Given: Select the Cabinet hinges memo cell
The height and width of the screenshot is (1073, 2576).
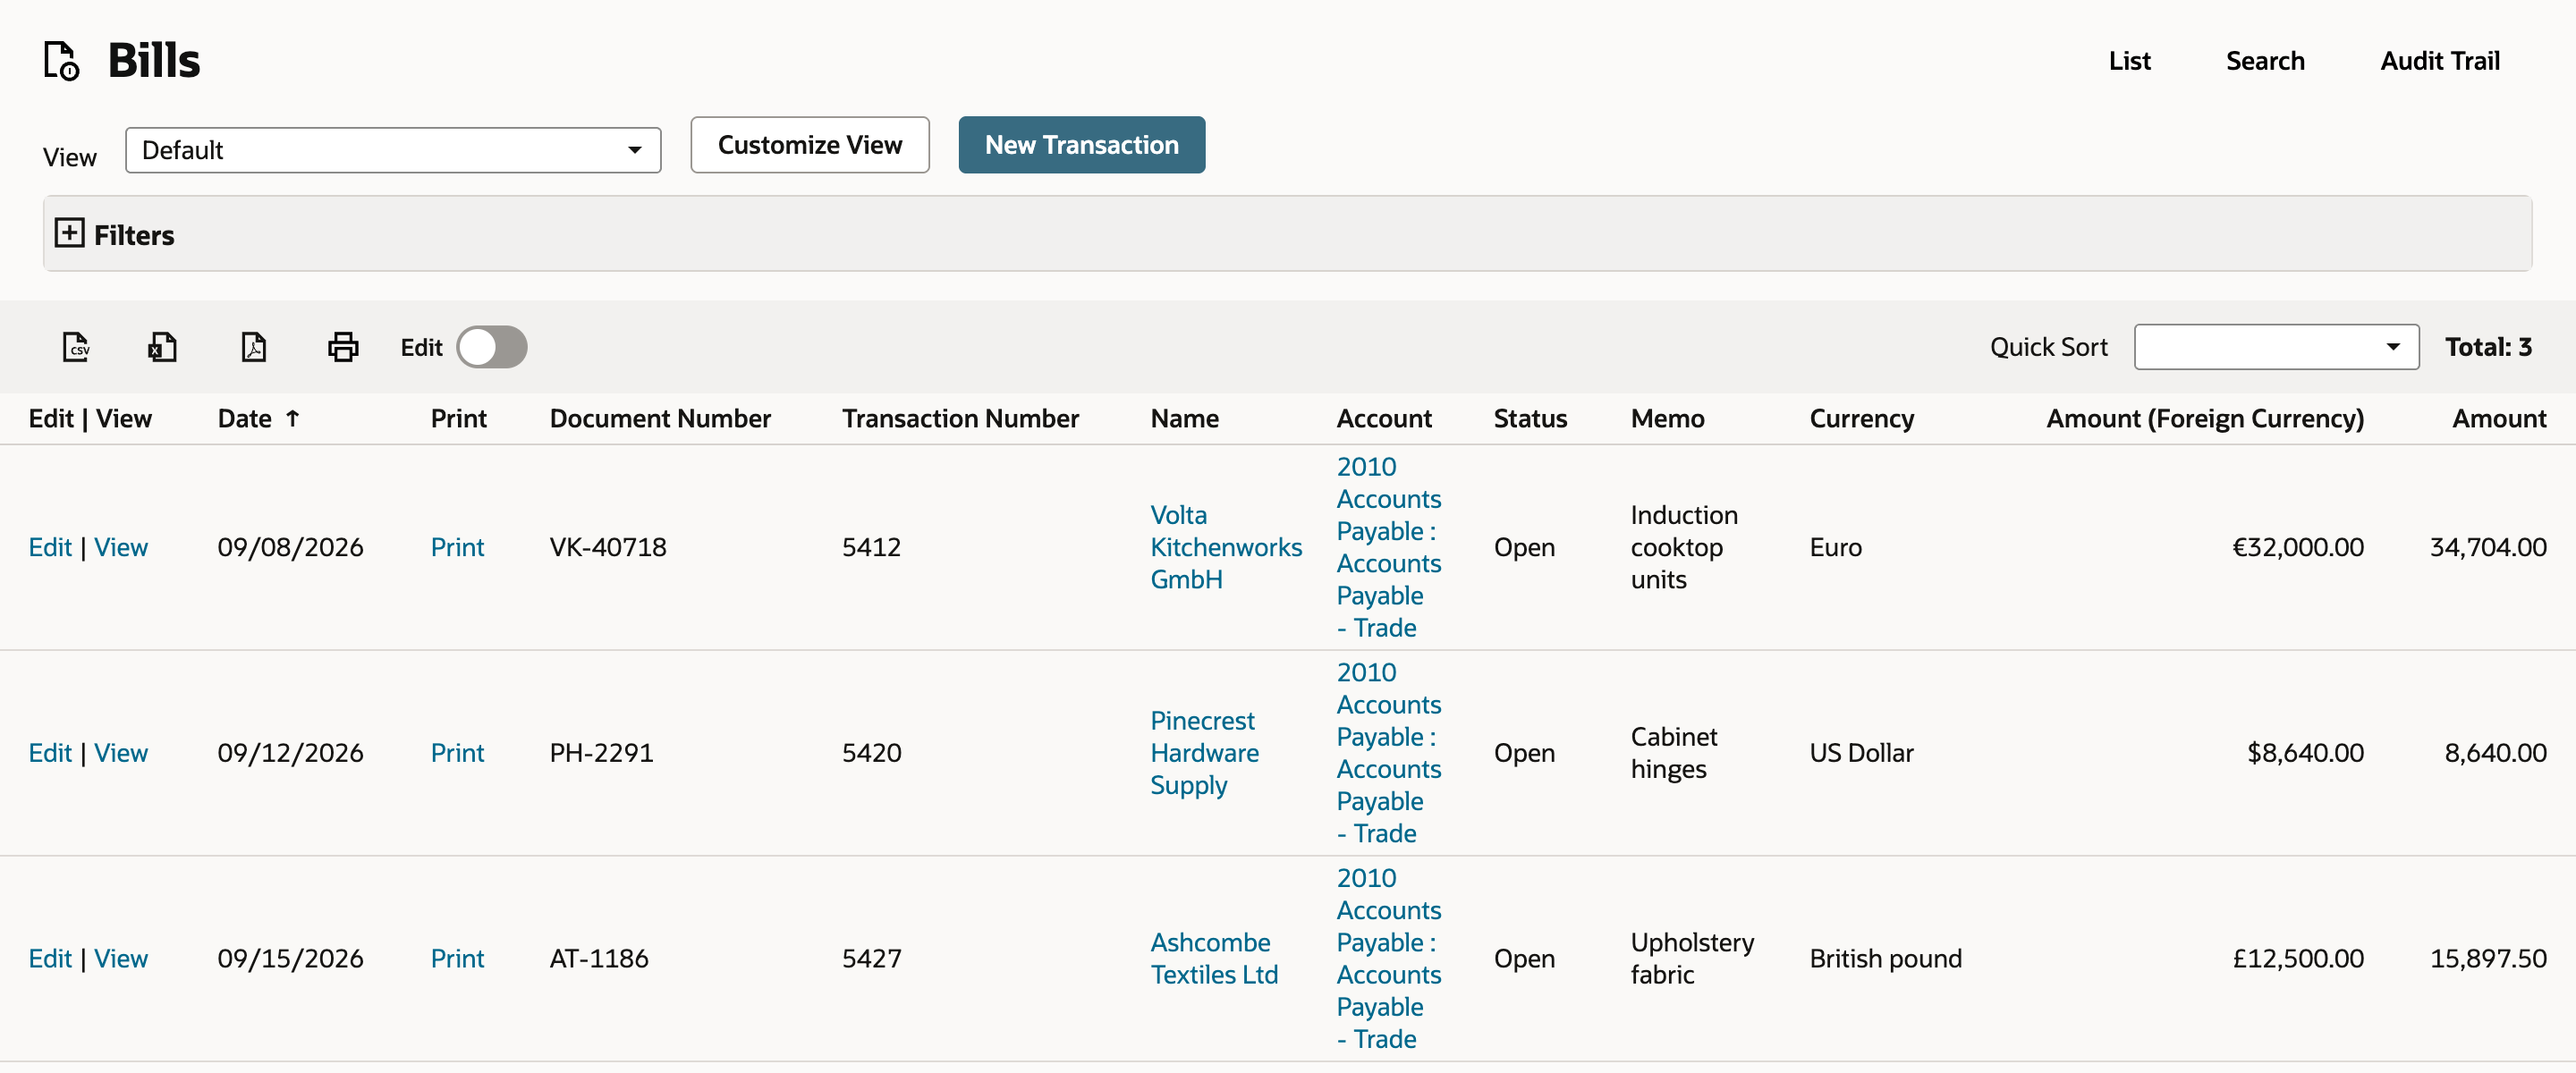Looking at the screenshot, I should pyautogui.click(x=1673, y=753).
